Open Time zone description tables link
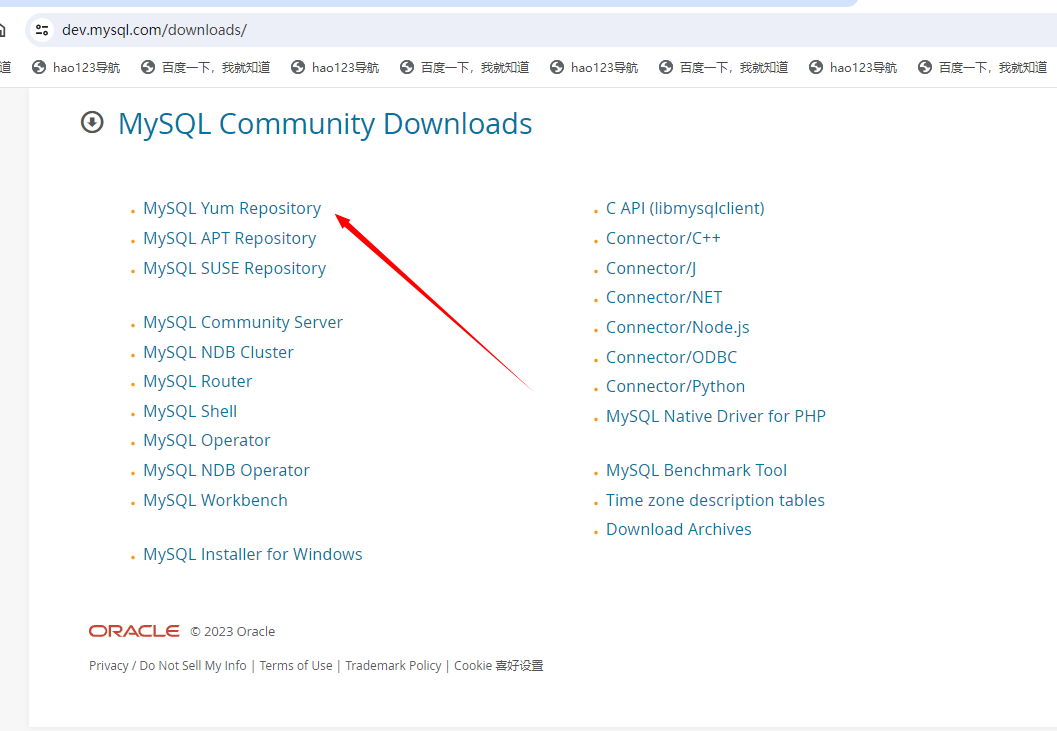 coord(715,500)
